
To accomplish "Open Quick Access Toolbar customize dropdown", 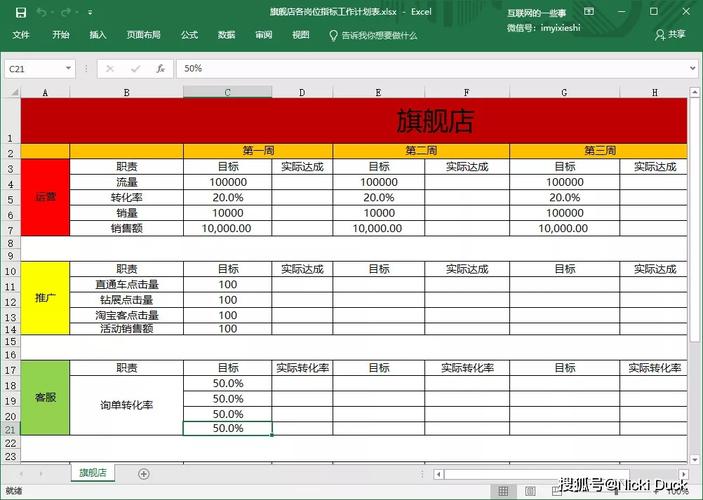I will [90, 13].
